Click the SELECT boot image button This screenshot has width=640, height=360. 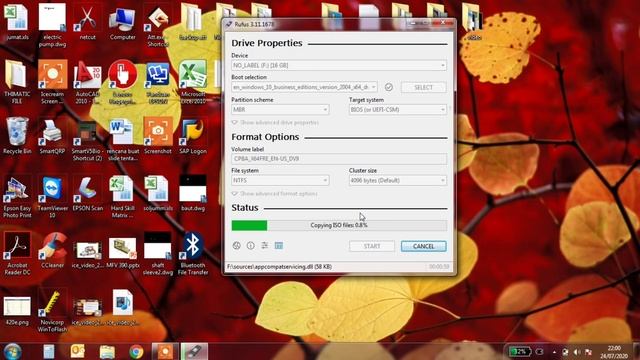[x=423, y=87]
